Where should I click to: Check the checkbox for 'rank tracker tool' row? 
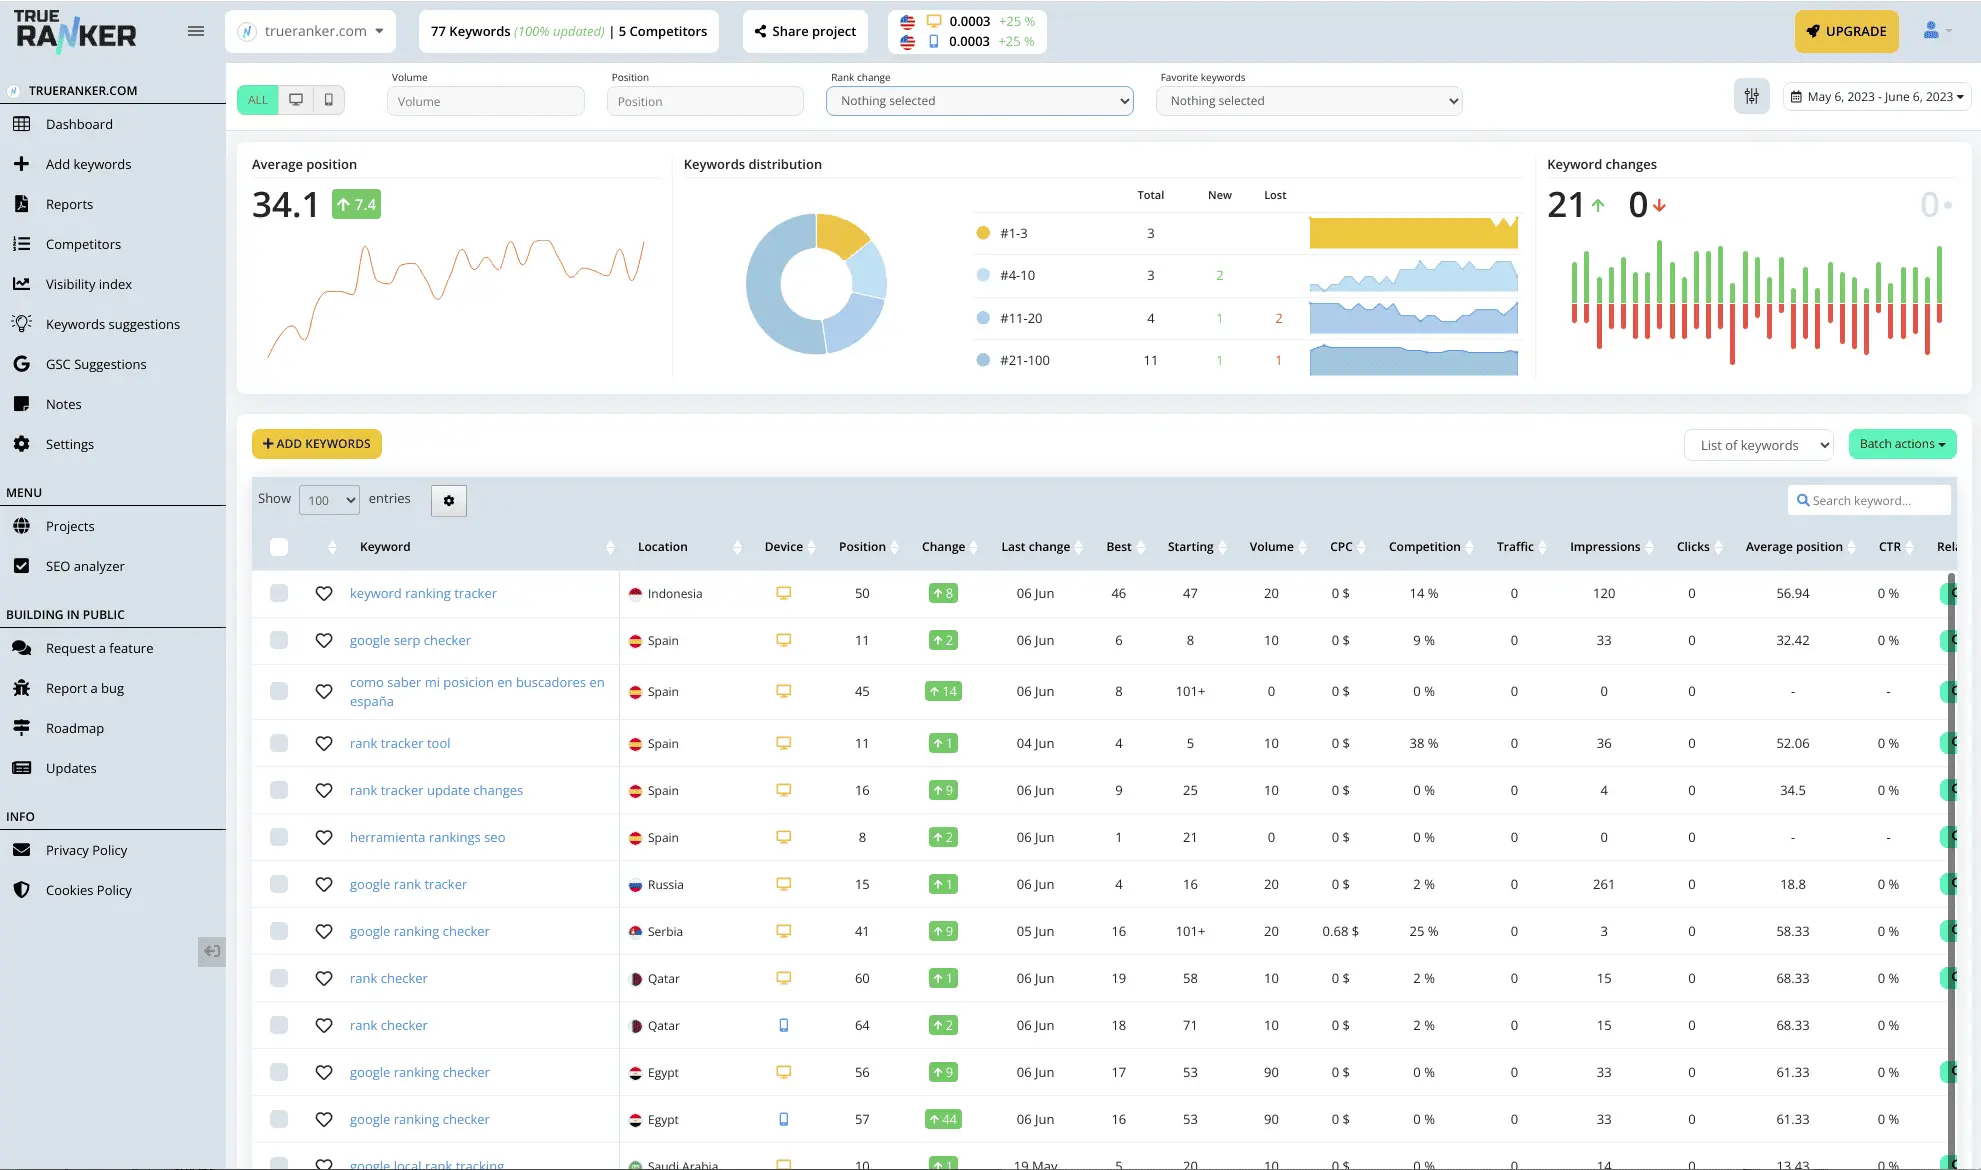tap(278, 743)
